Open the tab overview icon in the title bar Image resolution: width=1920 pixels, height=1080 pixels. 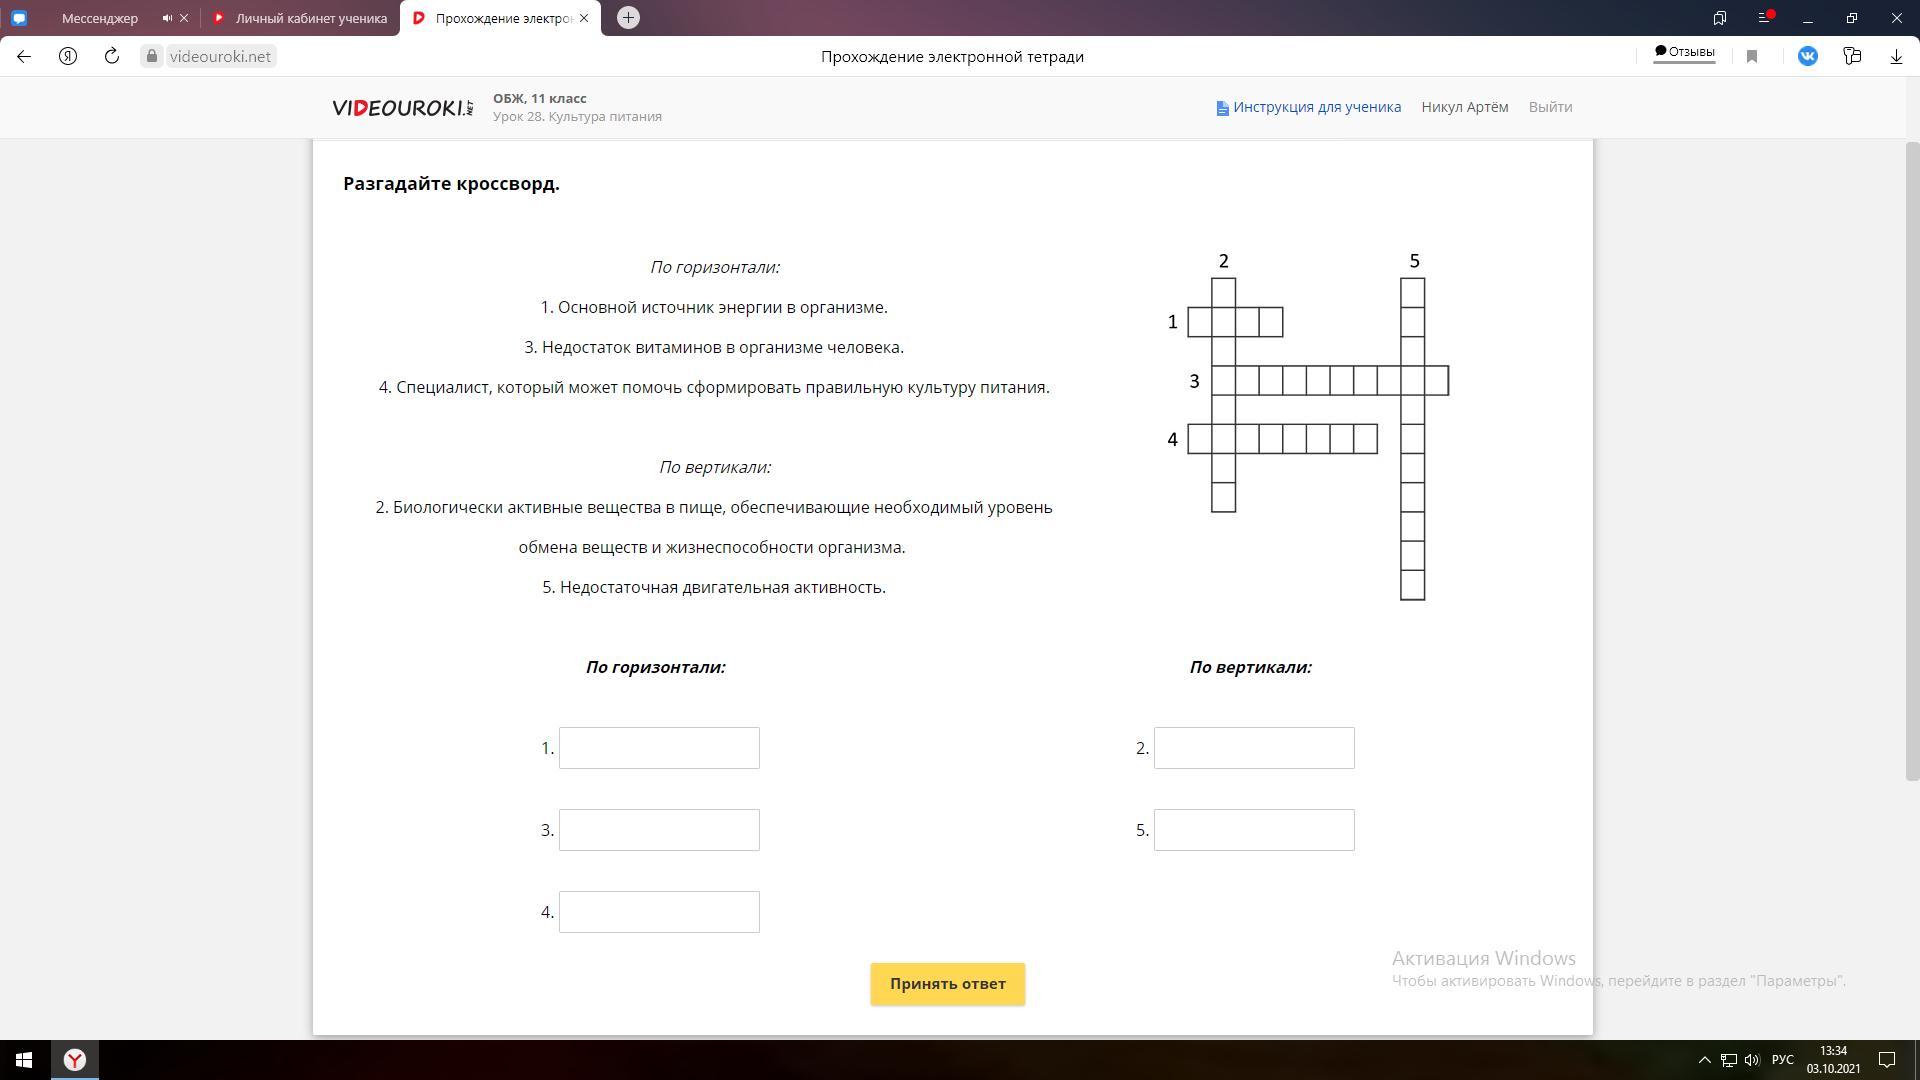click(1720, 18)
